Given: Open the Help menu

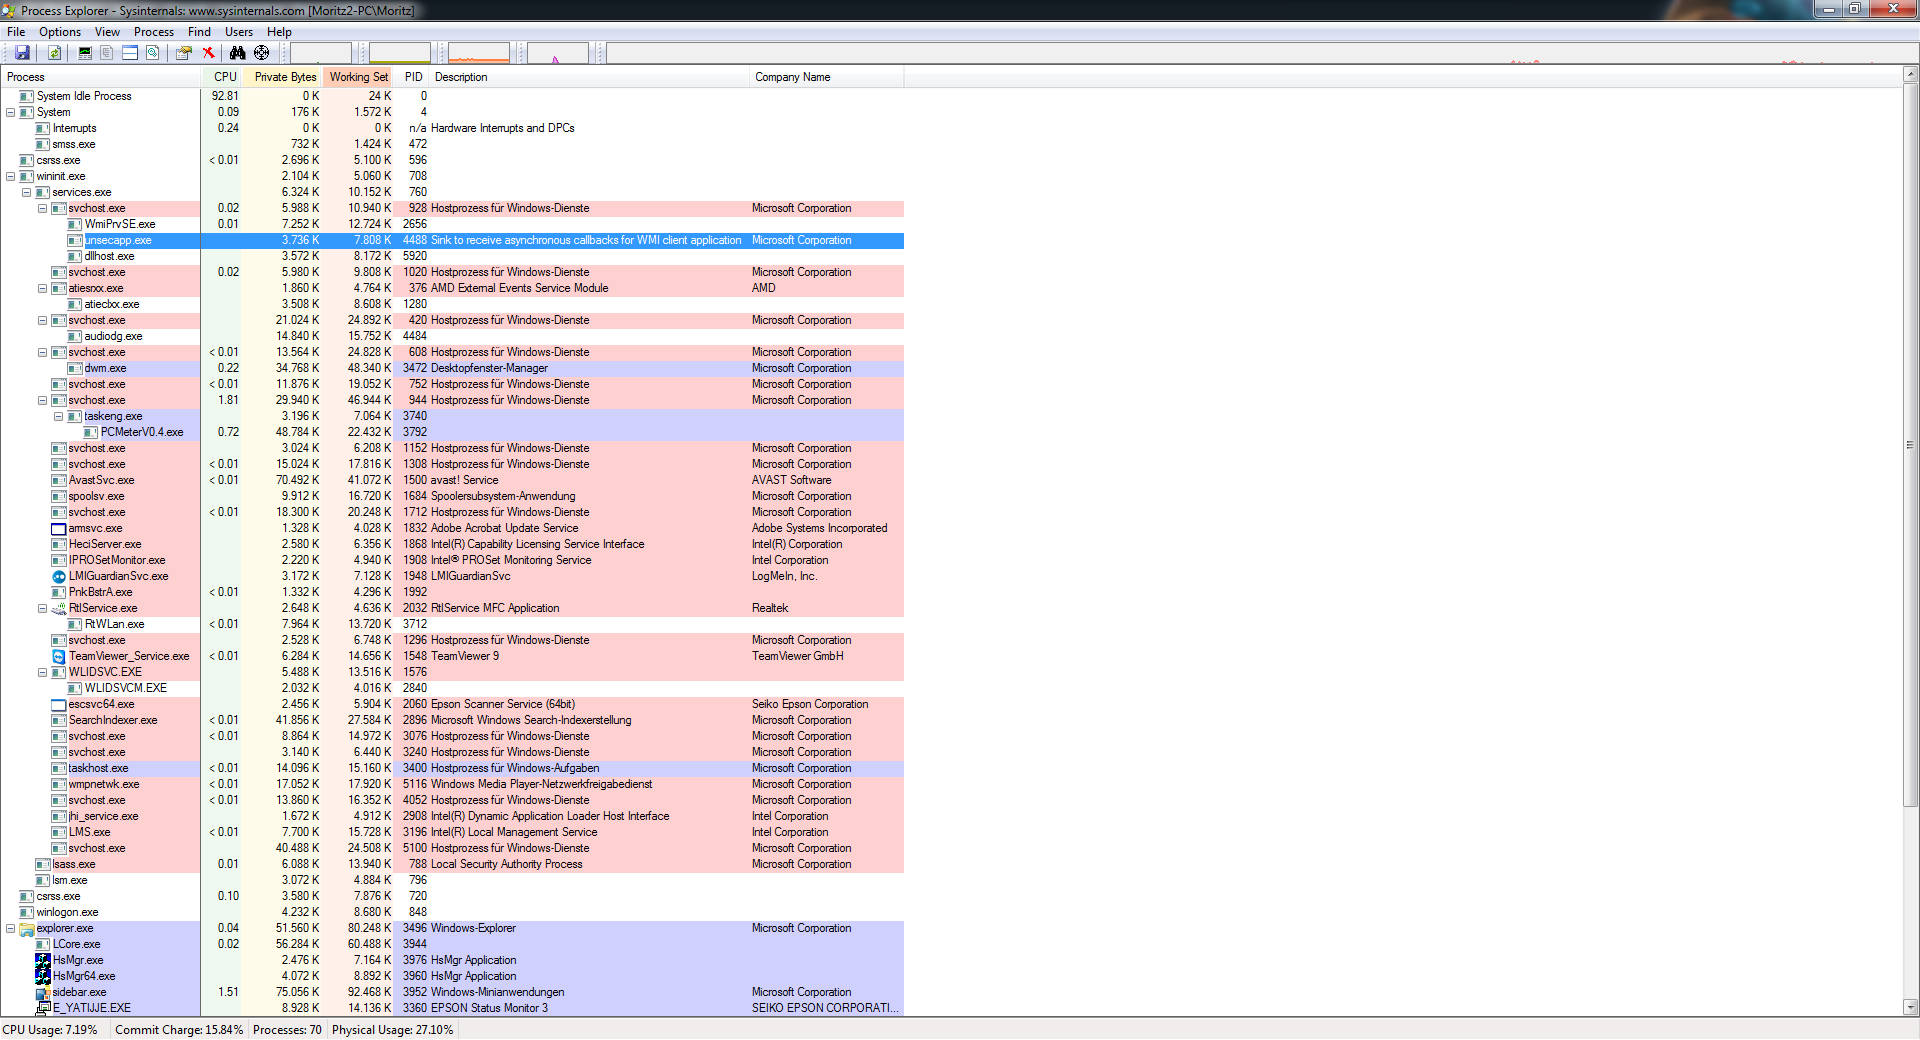Looking at the screenshot, I should (279, 32).
